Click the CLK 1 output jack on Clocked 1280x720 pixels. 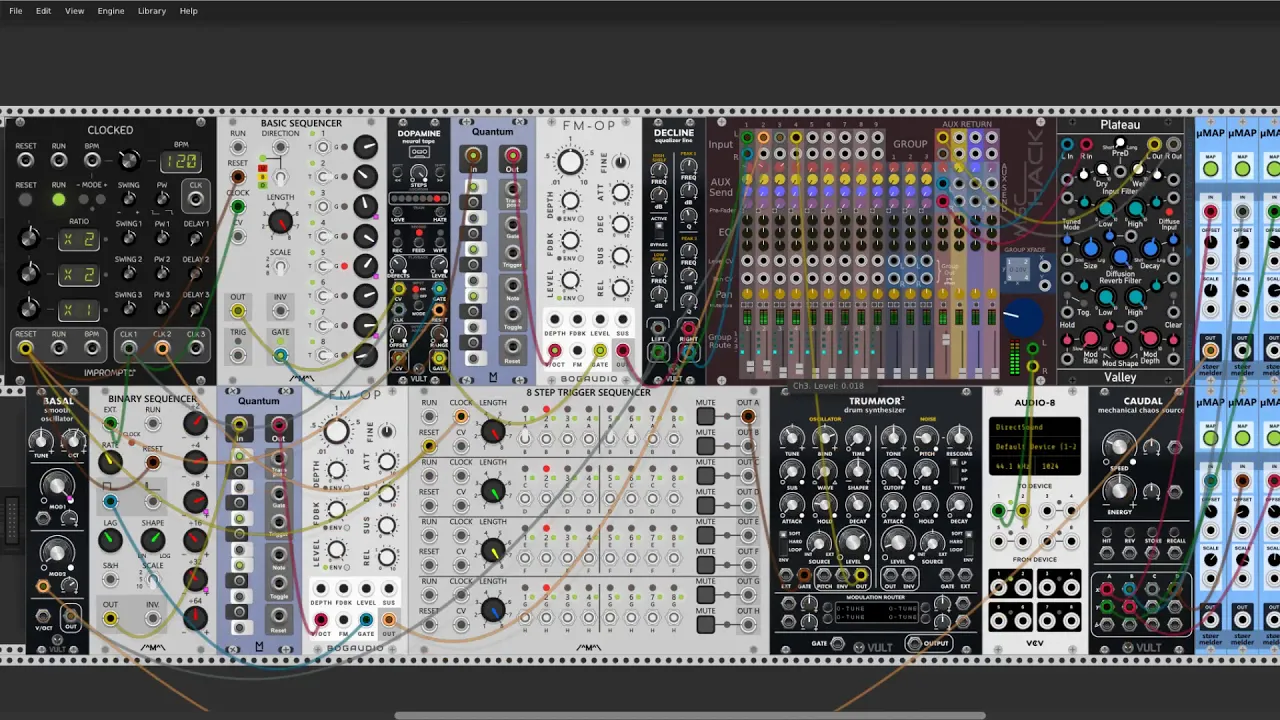tap(129, 348)
